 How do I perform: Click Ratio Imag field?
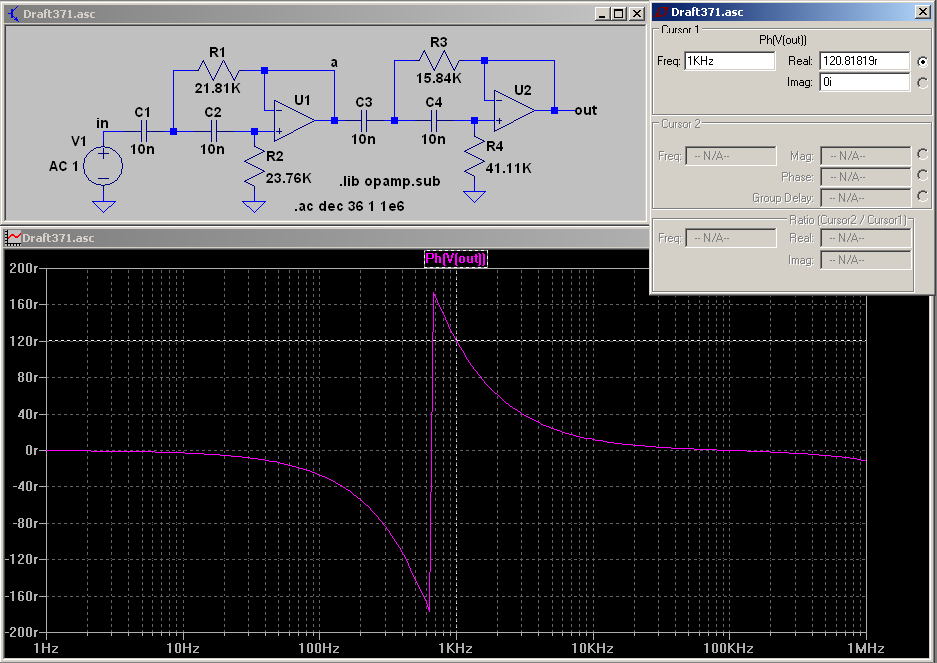pyautogui.click(x=866, y=260)
